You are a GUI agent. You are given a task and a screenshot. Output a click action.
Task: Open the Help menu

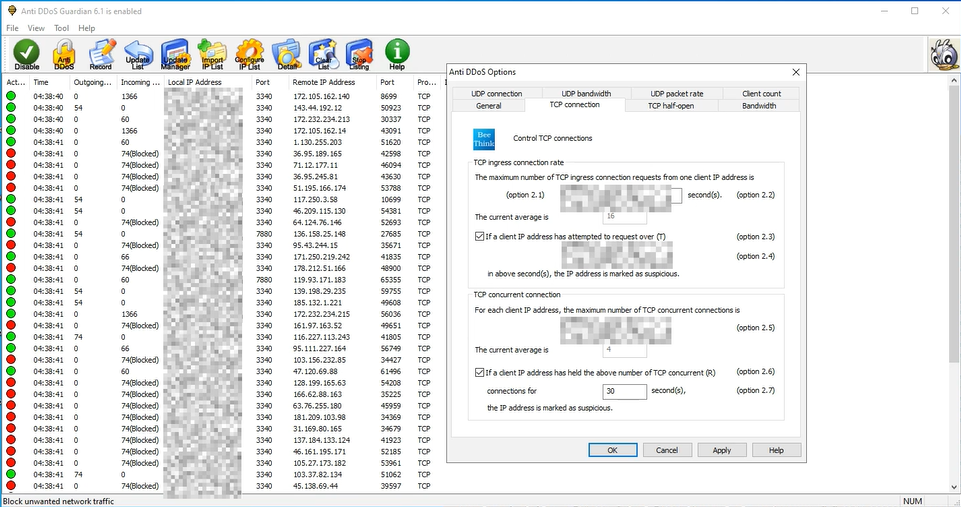click(x=86, y=28)
